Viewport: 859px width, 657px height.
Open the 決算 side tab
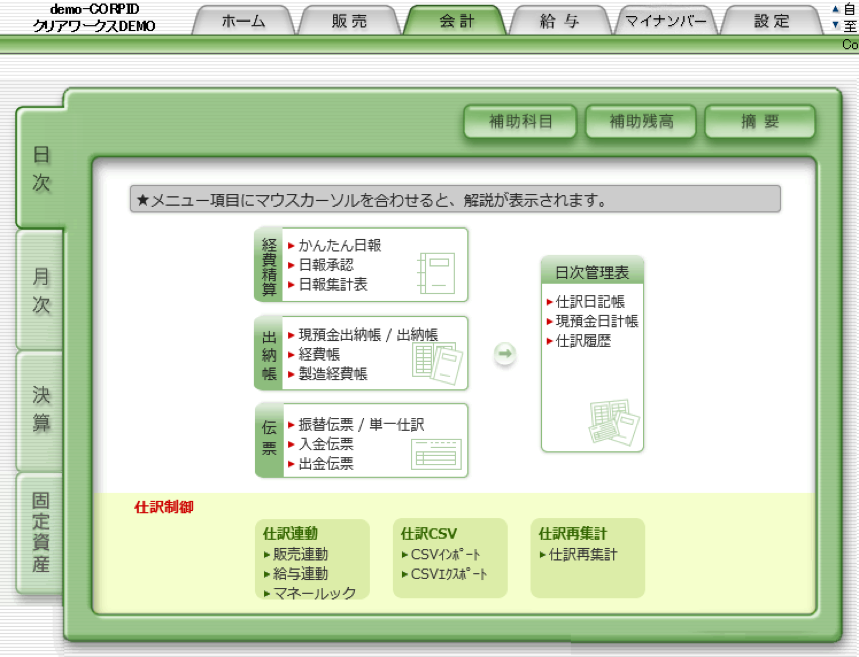pyautogui.click(x=41, y=409)
